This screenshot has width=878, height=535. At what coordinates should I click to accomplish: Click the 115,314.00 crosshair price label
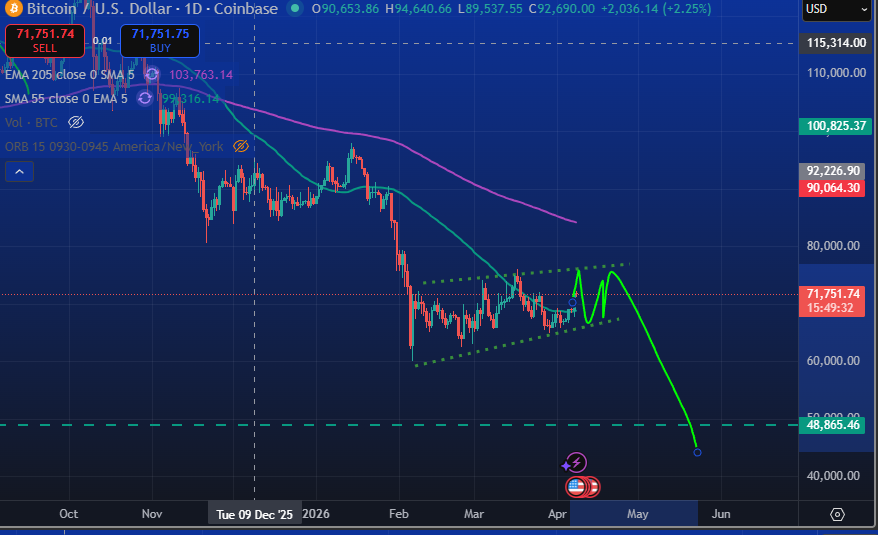[x=836, y=43]
